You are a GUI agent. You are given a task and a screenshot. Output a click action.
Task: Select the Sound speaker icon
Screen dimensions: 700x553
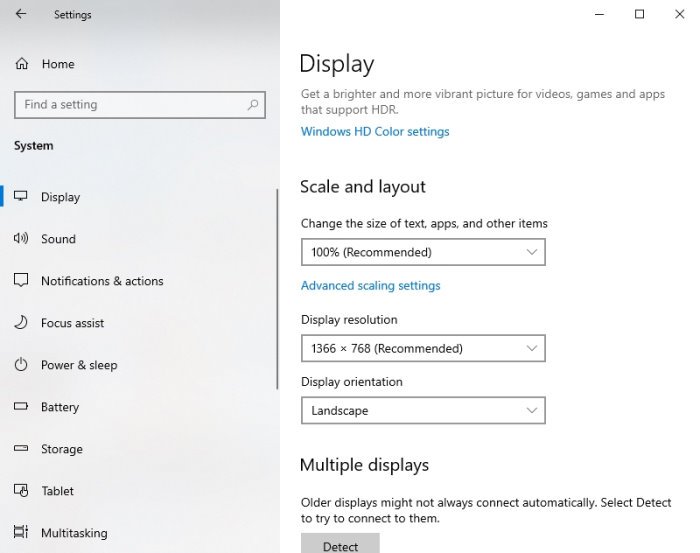21,238
